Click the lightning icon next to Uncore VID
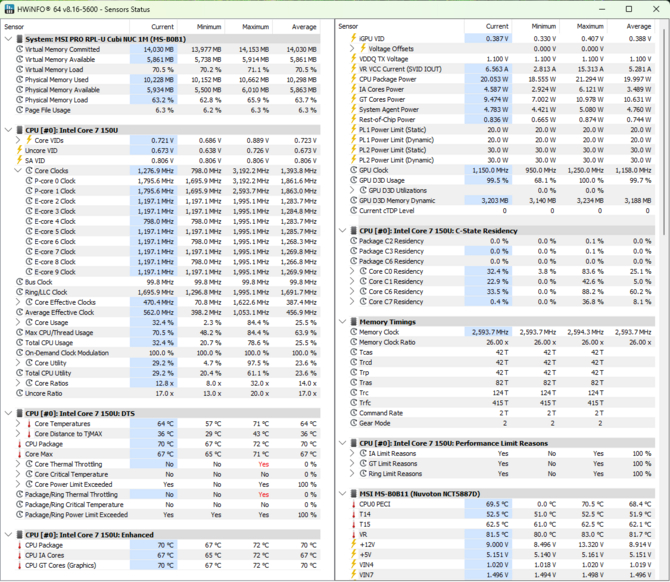This screenshot has width=670, height=582. [x=19, y=150]
